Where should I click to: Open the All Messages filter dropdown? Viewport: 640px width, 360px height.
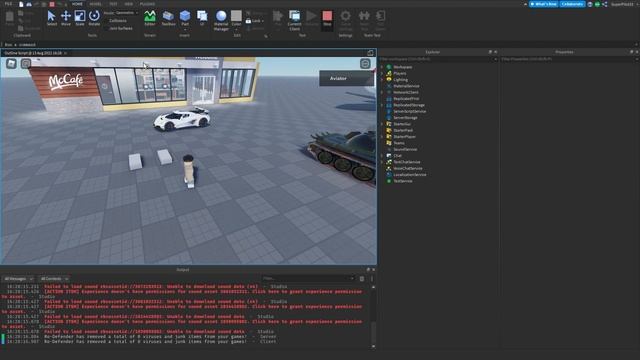click(18, 279)
